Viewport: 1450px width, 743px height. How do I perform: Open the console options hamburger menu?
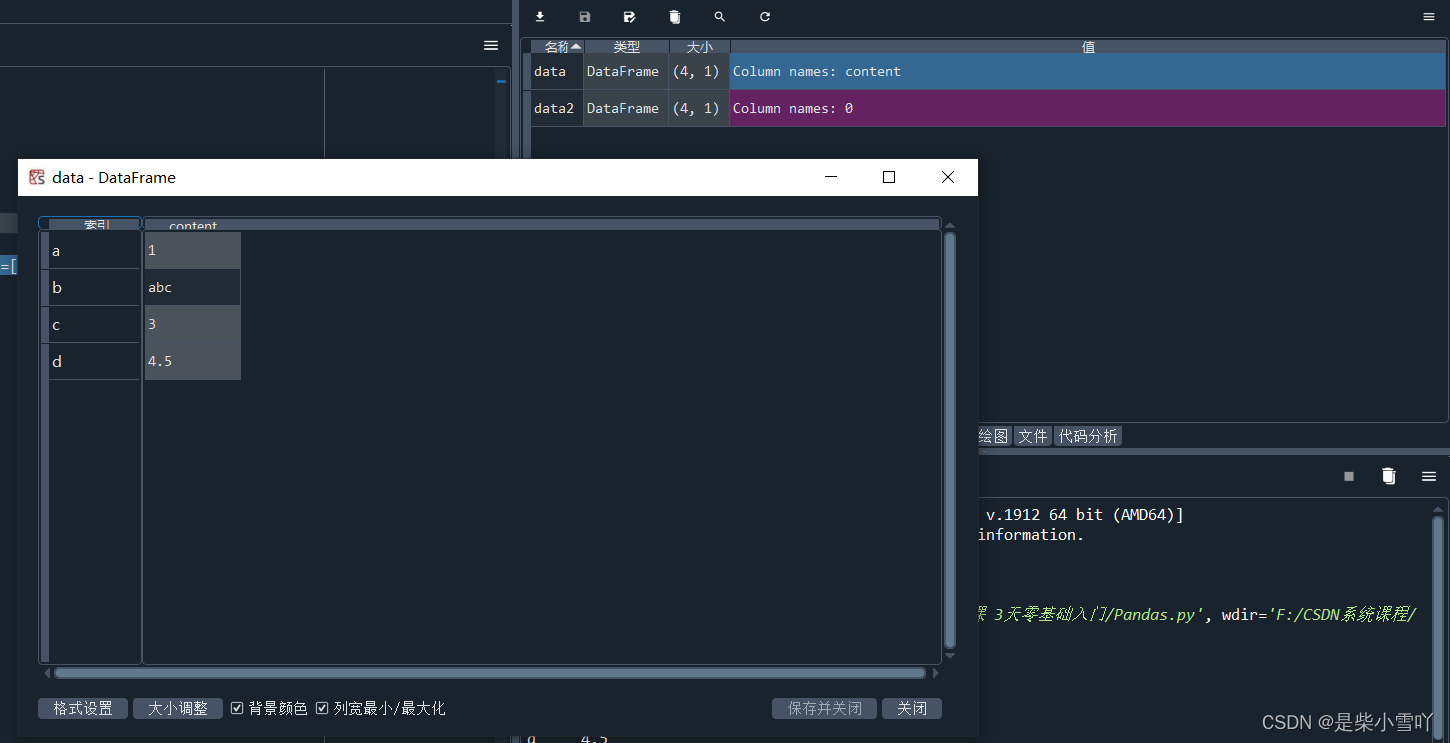(x=1428, y=476)
